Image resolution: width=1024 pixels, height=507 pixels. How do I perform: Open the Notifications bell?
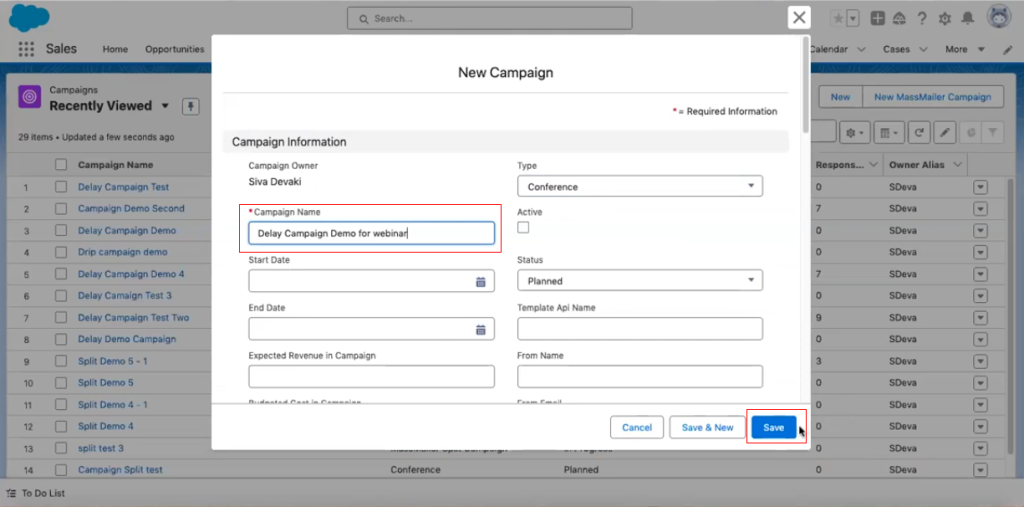pyautogui.click(x=968, y=18)
